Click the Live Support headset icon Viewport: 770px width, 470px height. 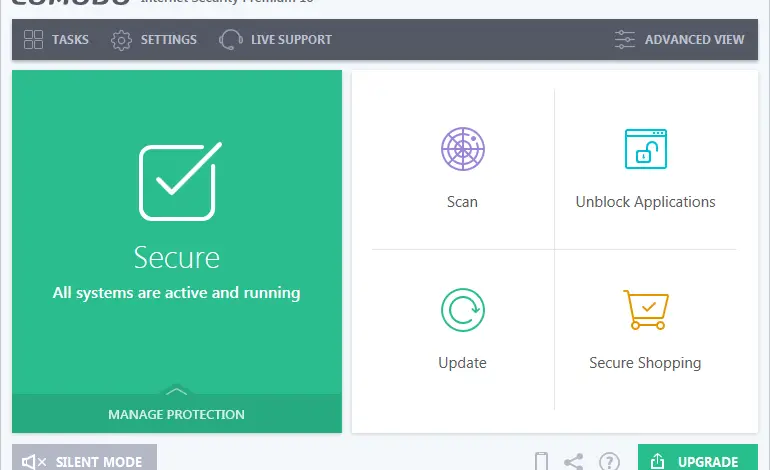pos(230,40)
